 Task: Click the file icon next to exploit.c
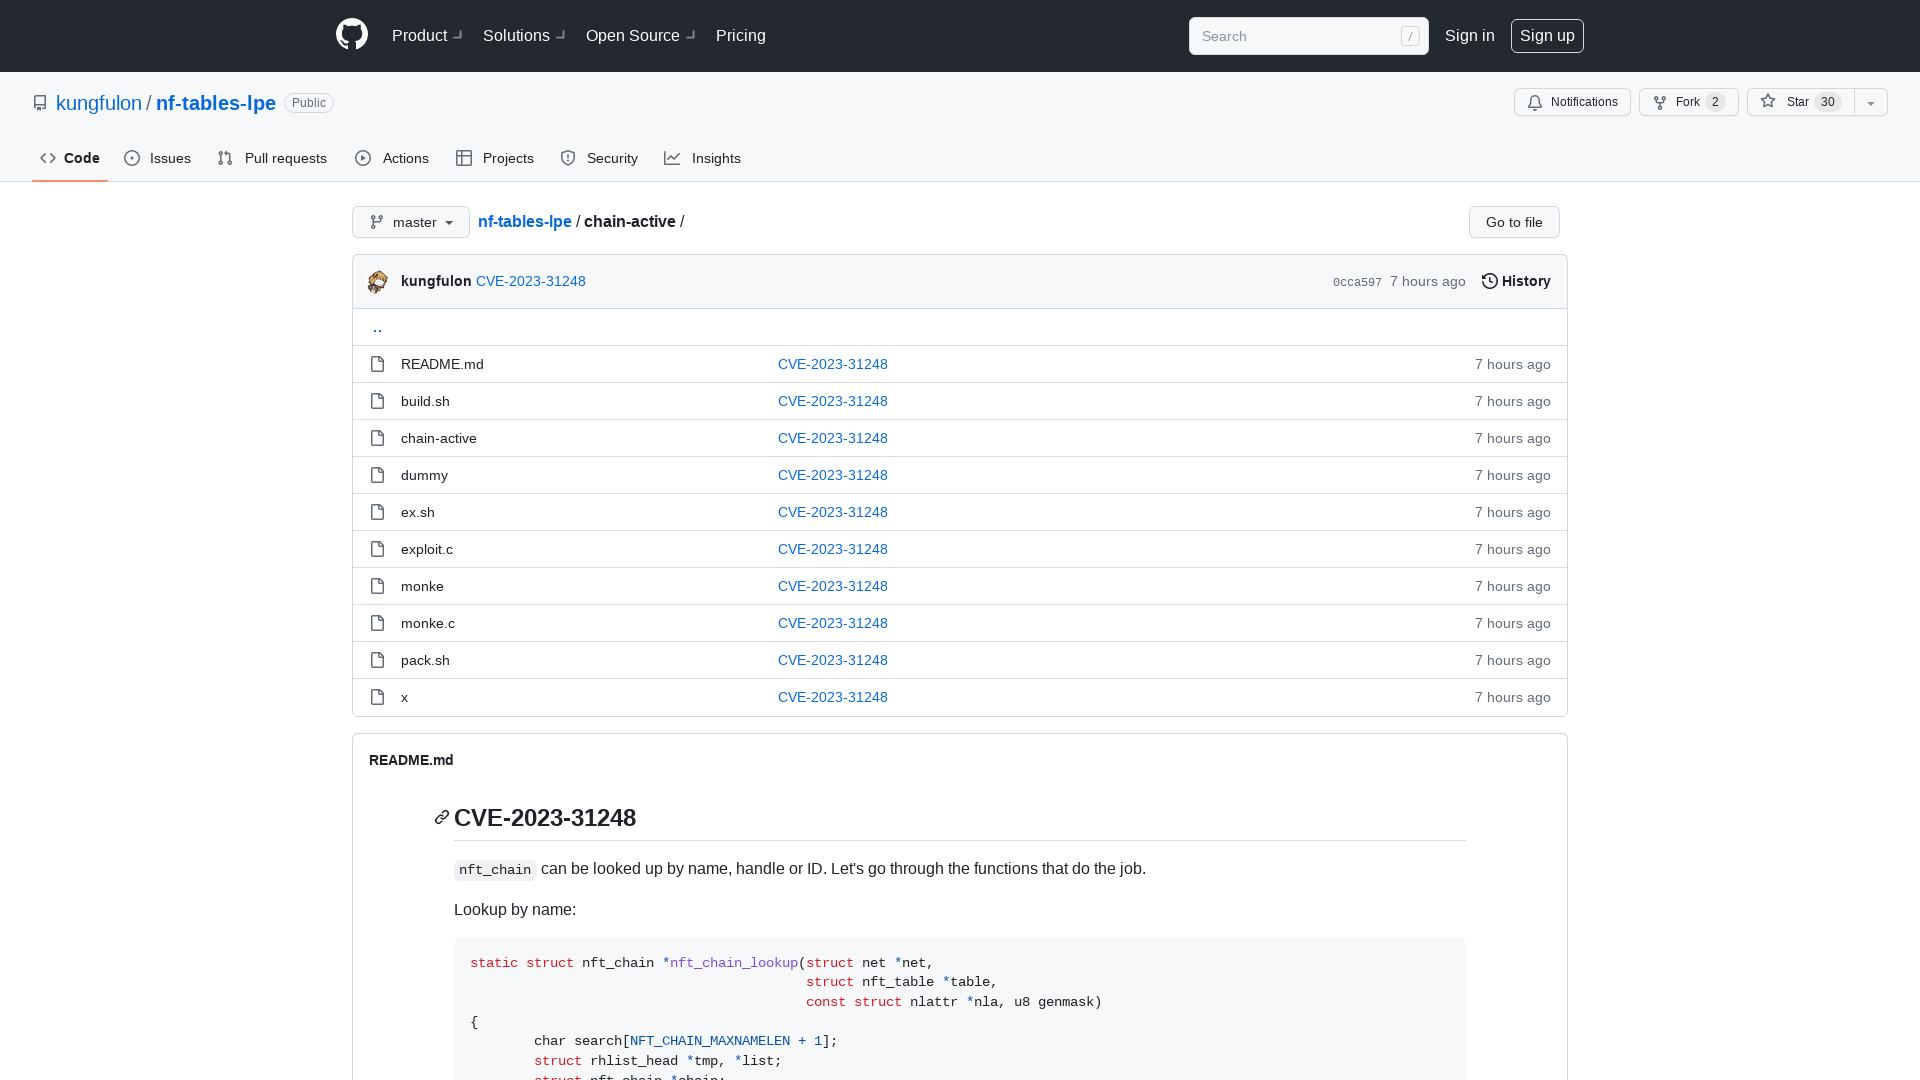pos(377,549)
